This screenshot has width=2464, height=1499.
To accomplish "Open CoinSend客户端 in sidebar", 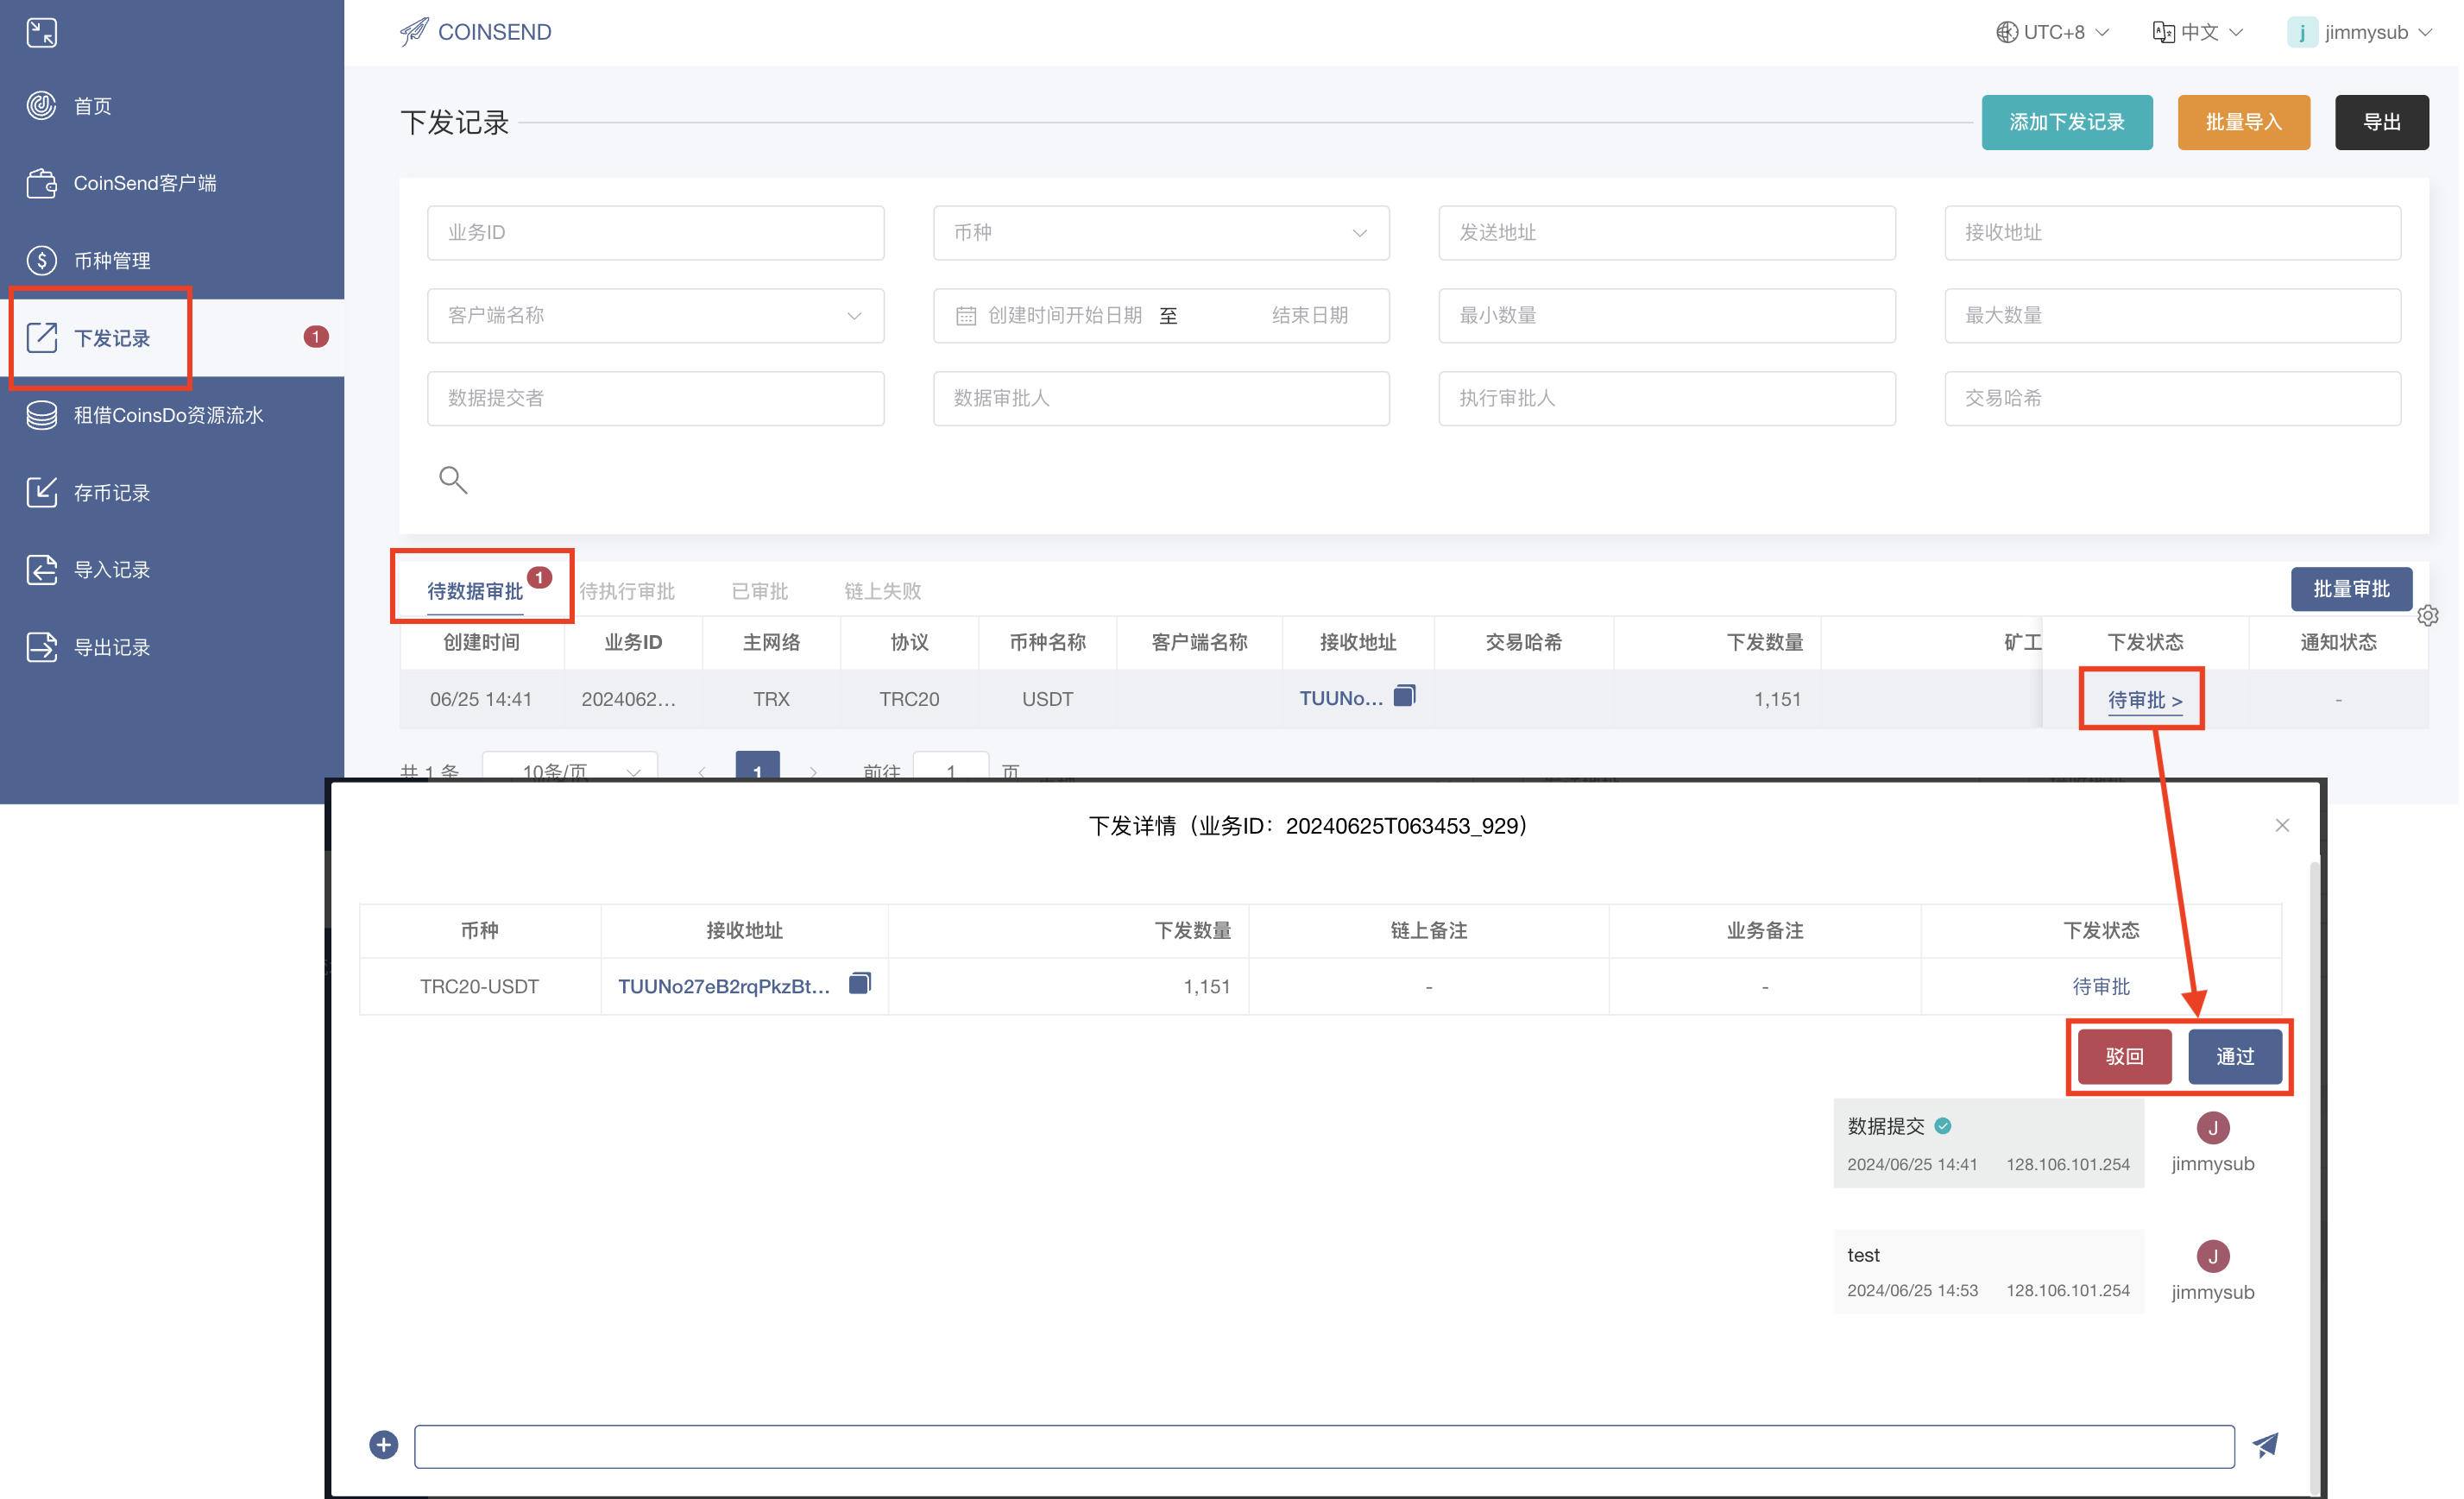I will pos(144,183).
